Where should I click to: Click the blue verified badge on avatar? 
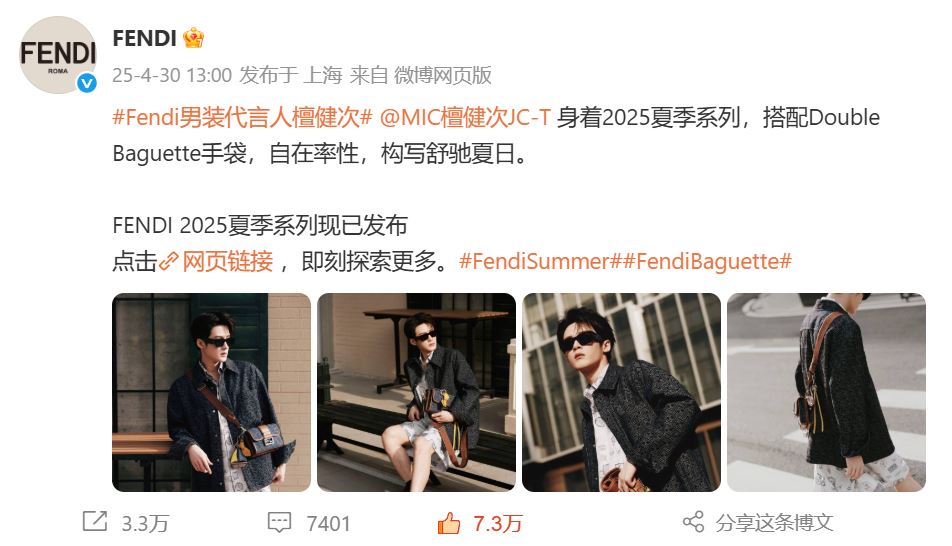pos(87,83)
